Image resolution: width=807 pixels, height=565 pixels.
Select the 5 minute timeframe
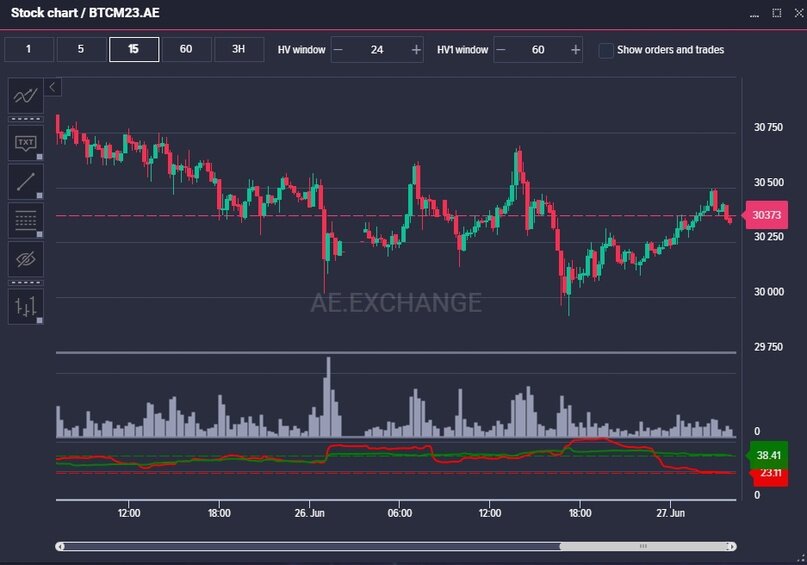[81, 49]
